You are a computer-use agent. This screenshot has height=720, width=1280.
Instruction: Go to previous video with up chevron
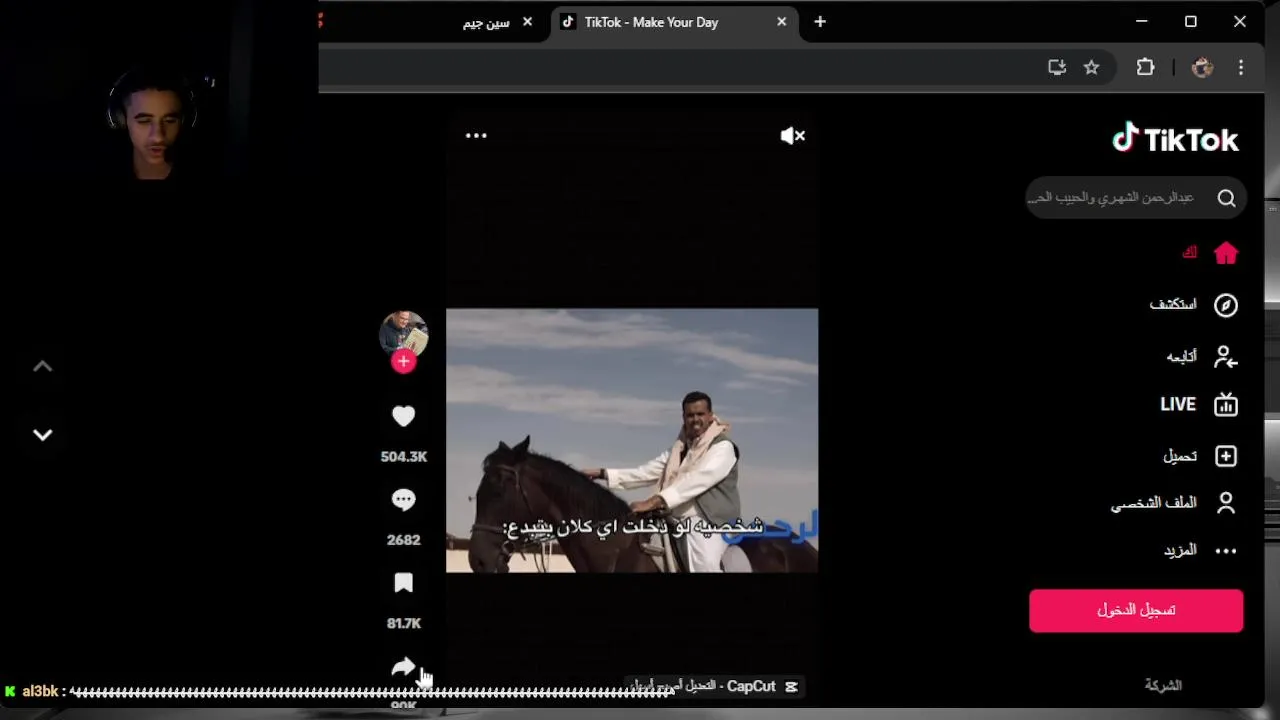point(42,367)
